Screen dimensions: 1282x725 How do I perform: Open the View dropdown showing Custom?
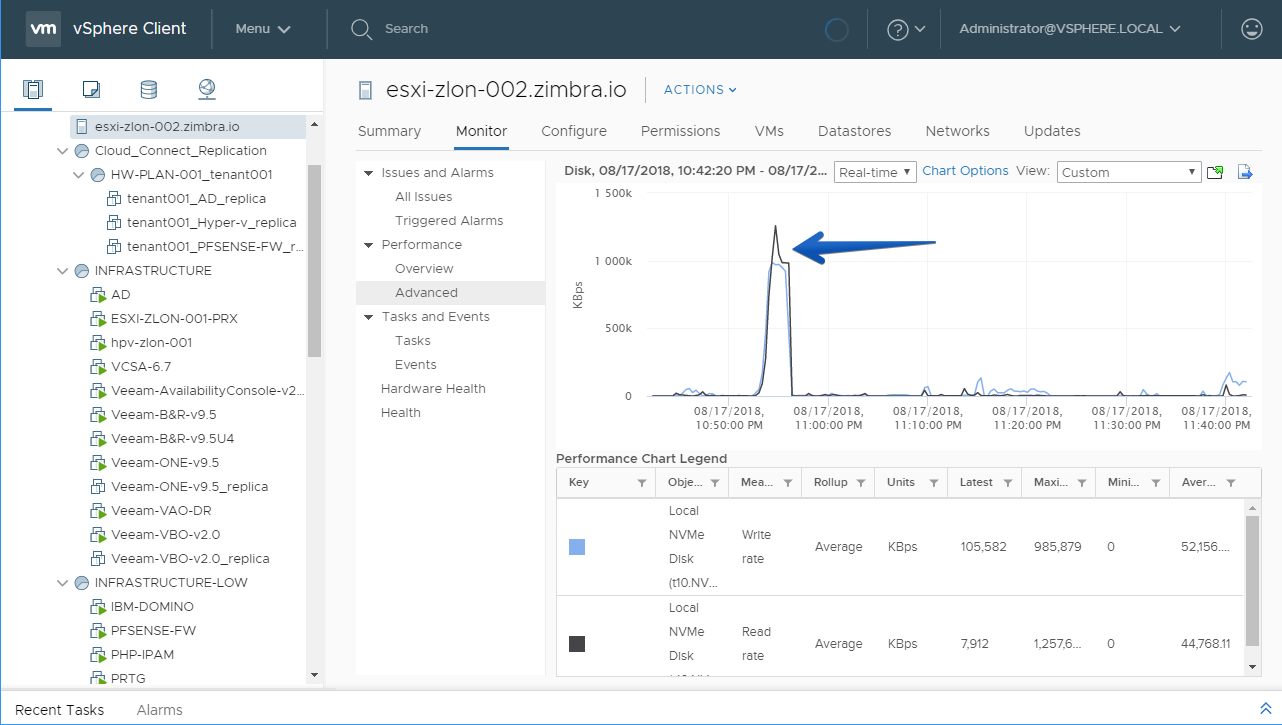click(1128, 172)
